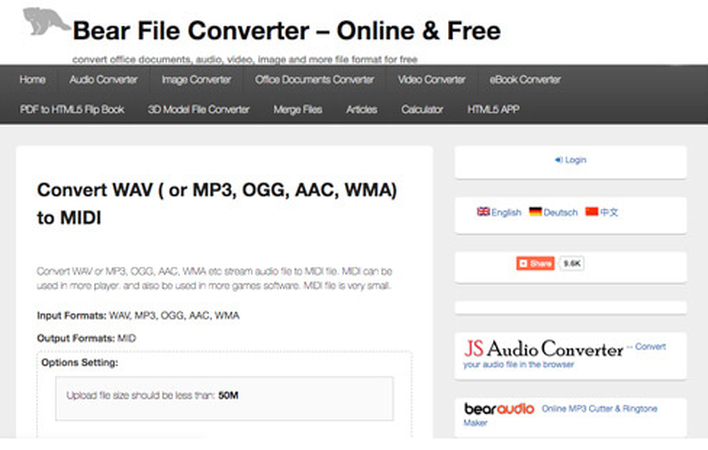Viewport: 708px width, 450px height.
Task: Open 3D Model File Converter
Action: (x=199, y=109)
